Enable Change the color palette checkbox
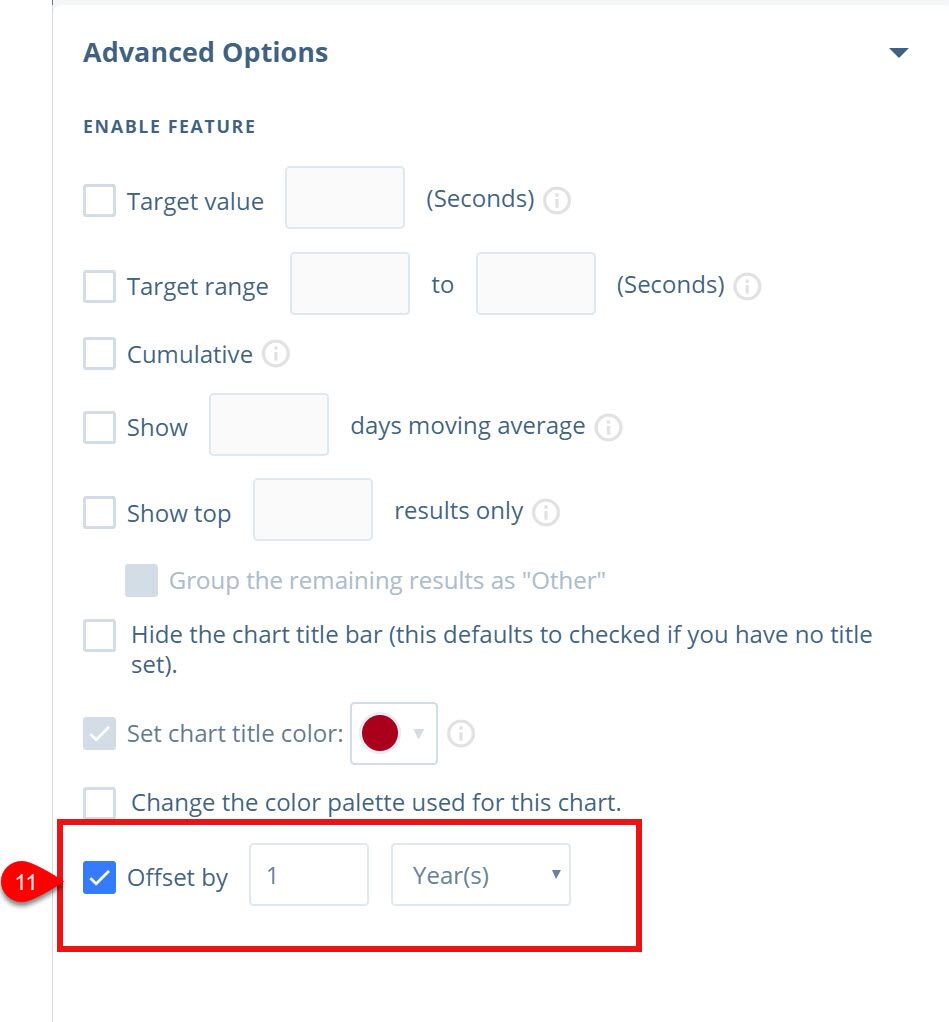The width and height of the screenshot is (949, 1022). (x=99, y=802)
